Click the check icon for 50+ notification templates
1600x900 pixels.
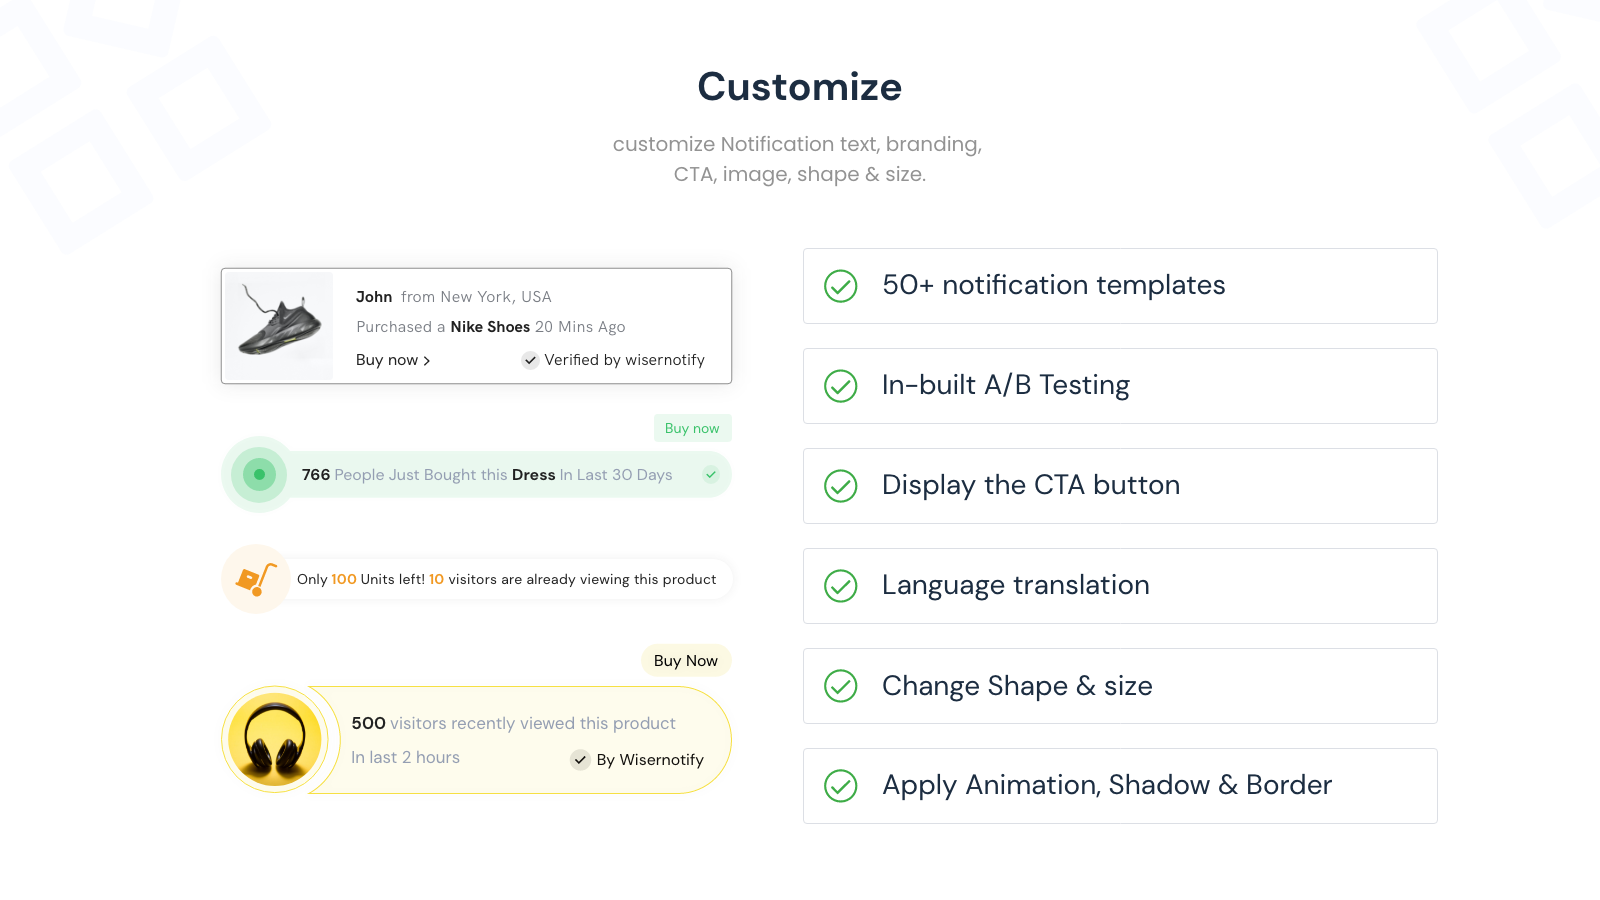[840, 286]
